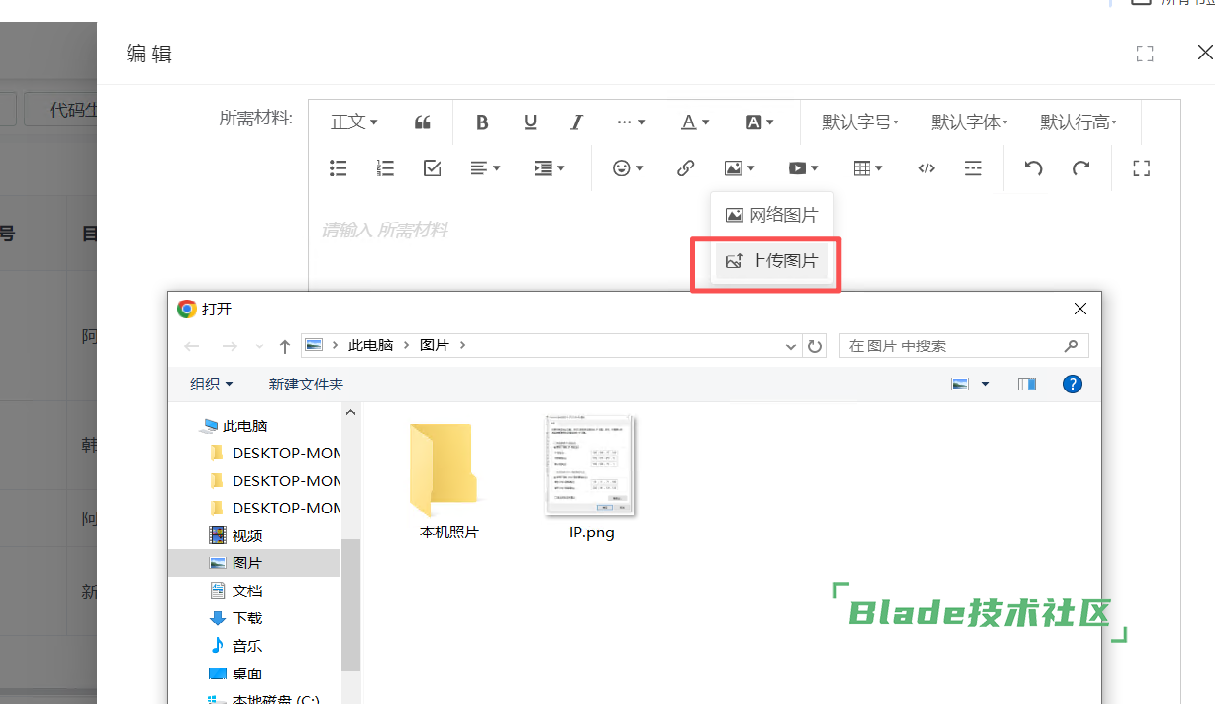
Task: Toggle the file dialog preview pane
Action: [x=1026, y=384]
